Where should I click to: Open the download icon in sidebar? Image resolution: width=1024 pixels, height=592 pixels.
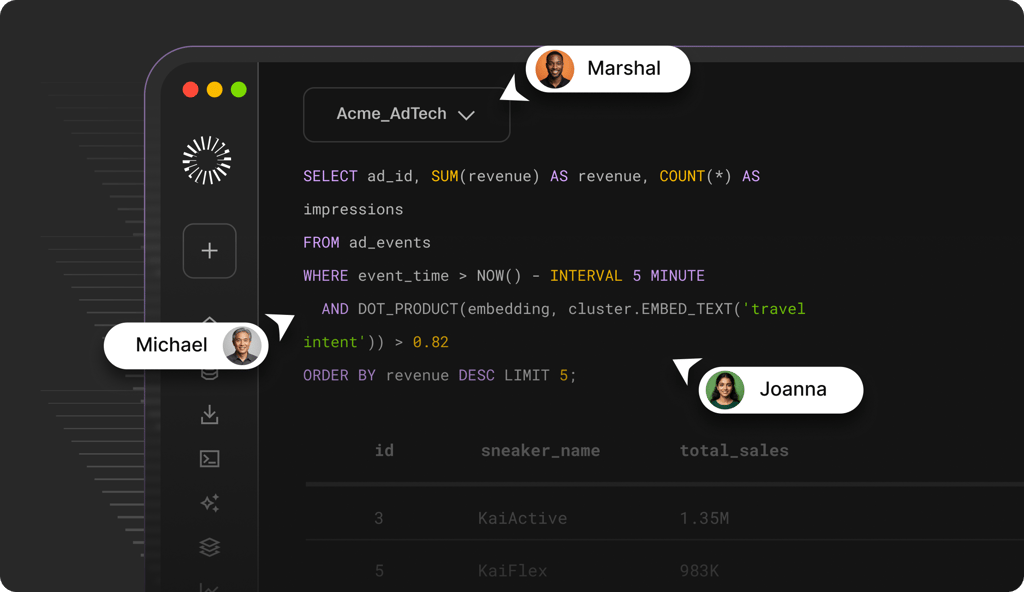209,414
